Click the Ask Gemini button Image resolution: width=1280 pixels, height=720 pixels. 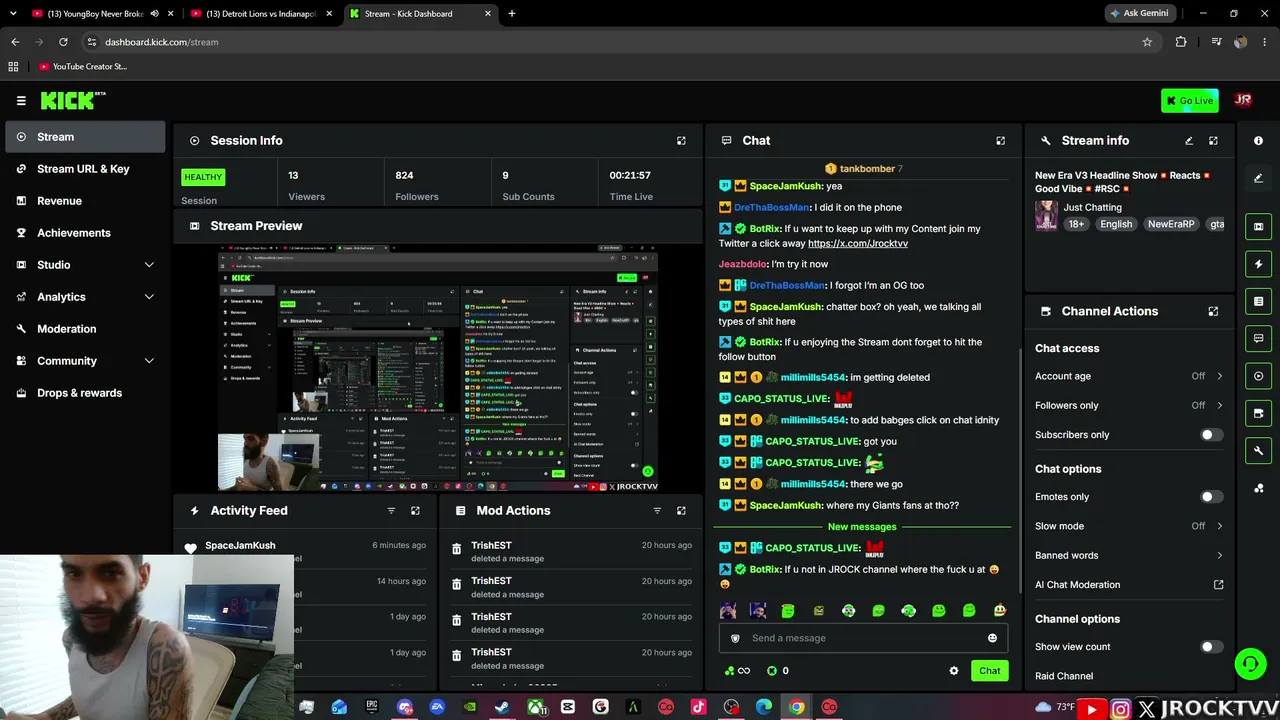pos(1139,14)
